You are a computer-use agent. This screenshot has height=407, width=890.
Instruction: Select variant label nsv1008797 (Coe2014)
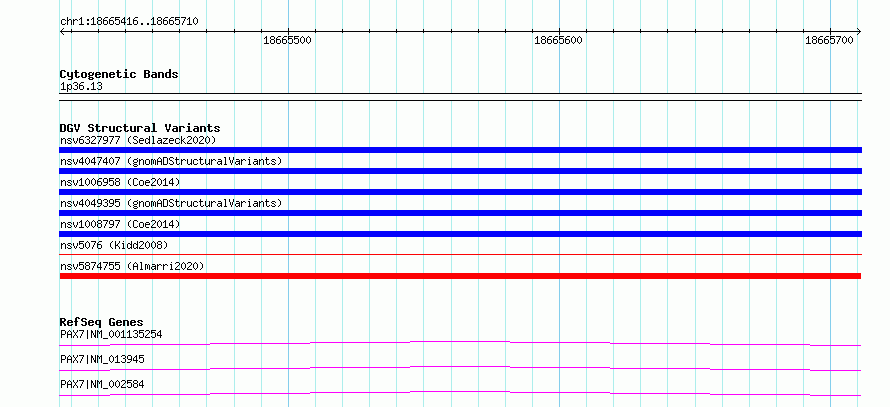(120, 224)
